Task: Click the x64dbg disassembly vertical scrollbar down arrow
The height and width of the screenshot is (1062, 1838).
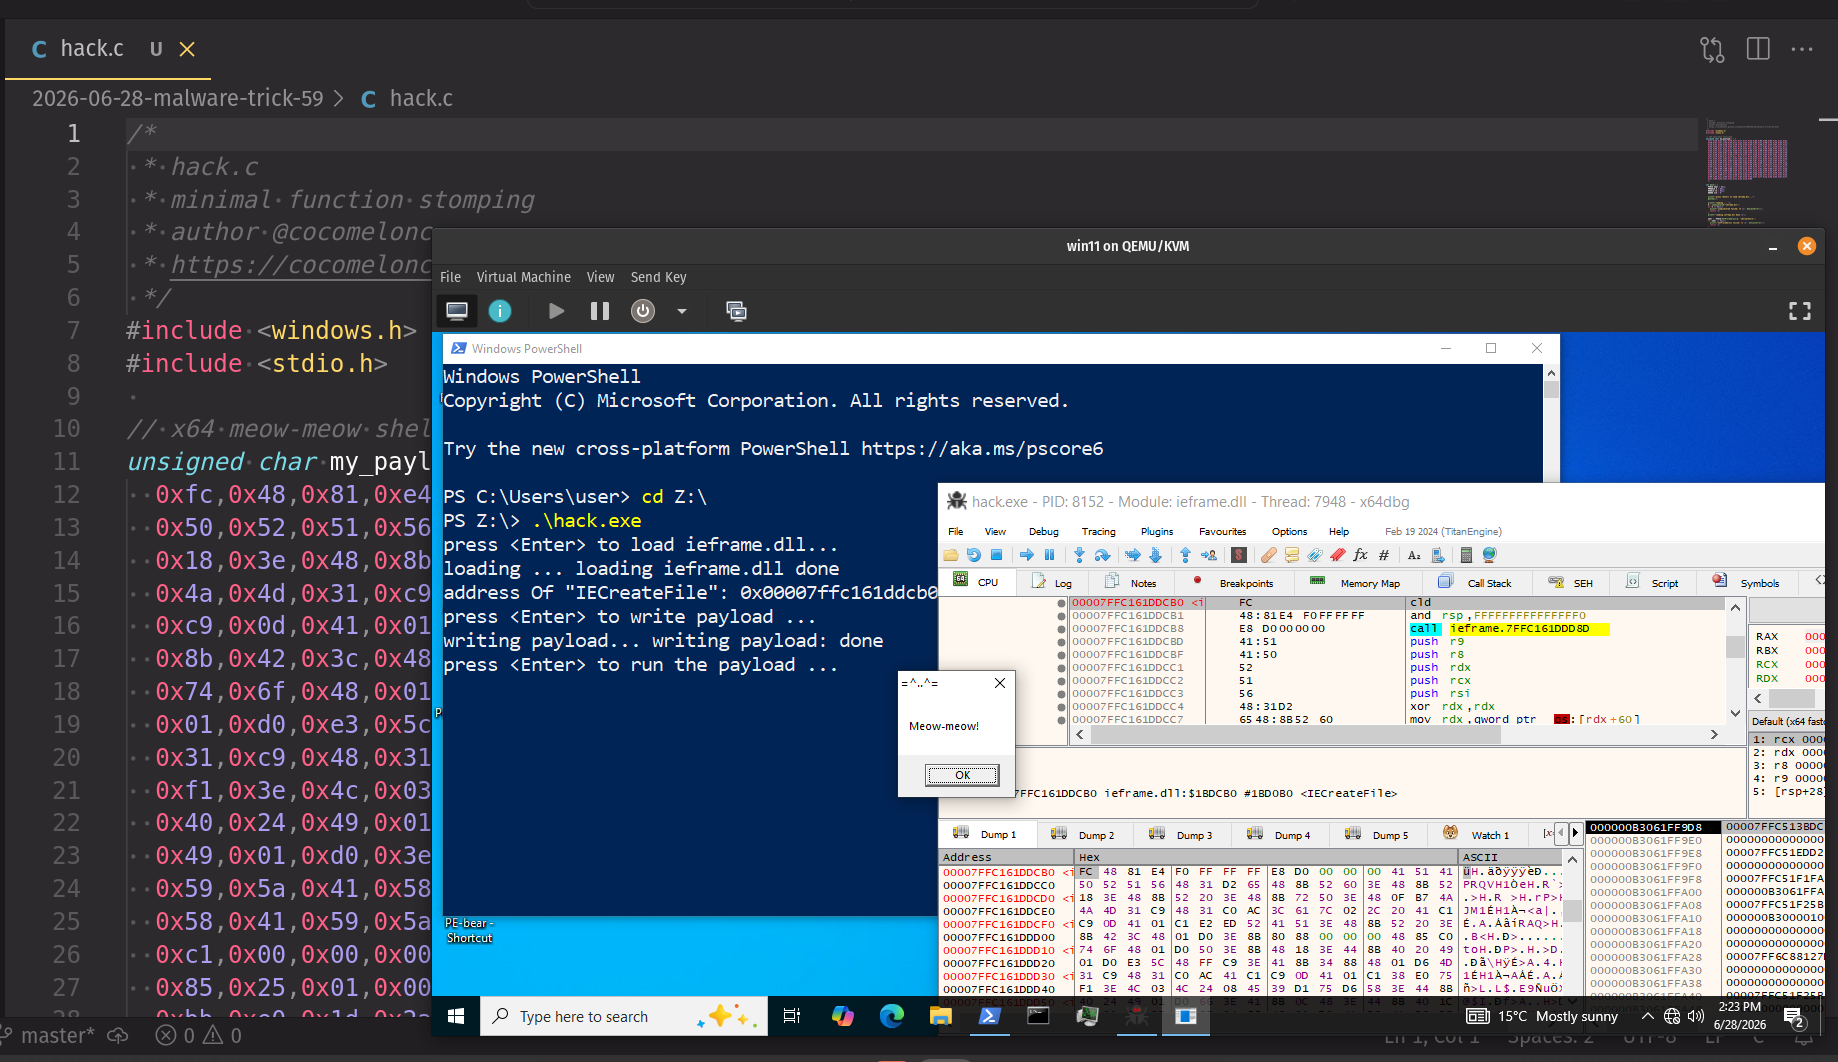Action: [1735, 713]
